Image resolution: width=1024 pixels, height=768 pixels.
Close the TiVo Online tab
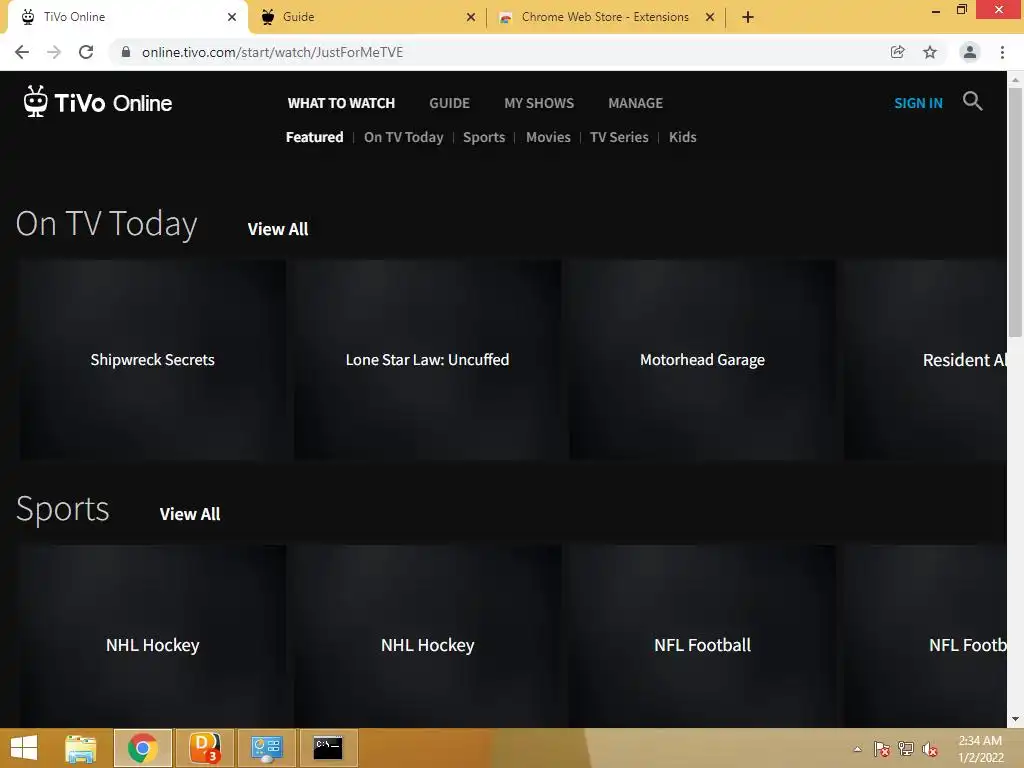[x=232, y=17]
